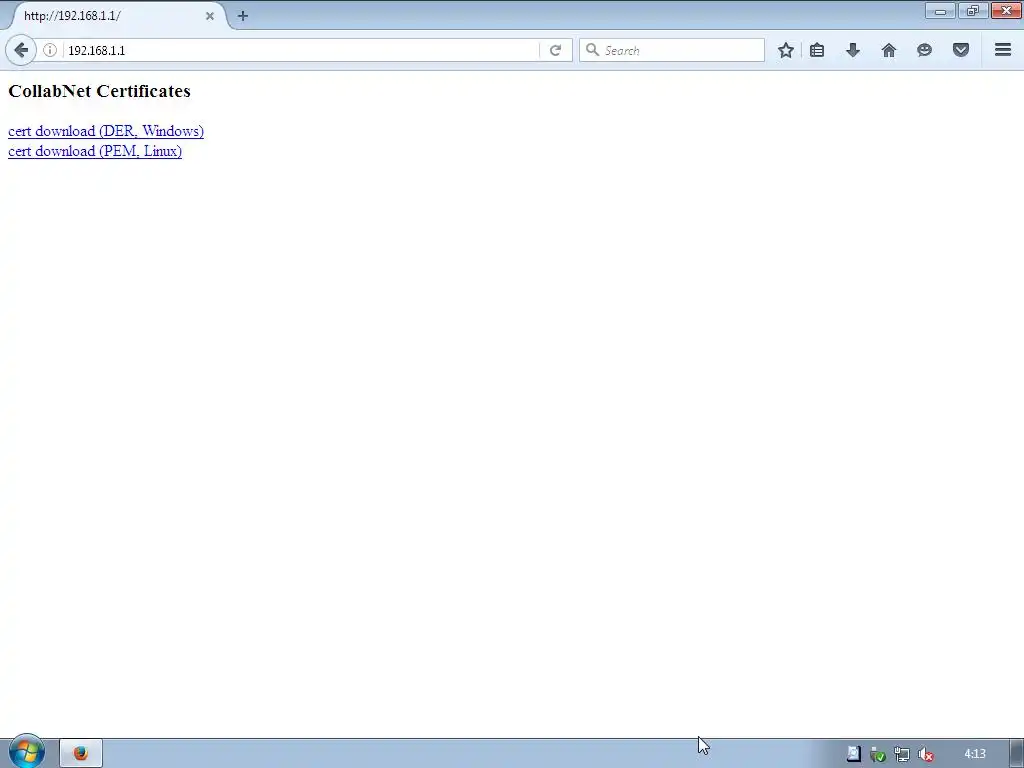
Task: Reload the page with the refresh icon
Action: pos(555,50)
